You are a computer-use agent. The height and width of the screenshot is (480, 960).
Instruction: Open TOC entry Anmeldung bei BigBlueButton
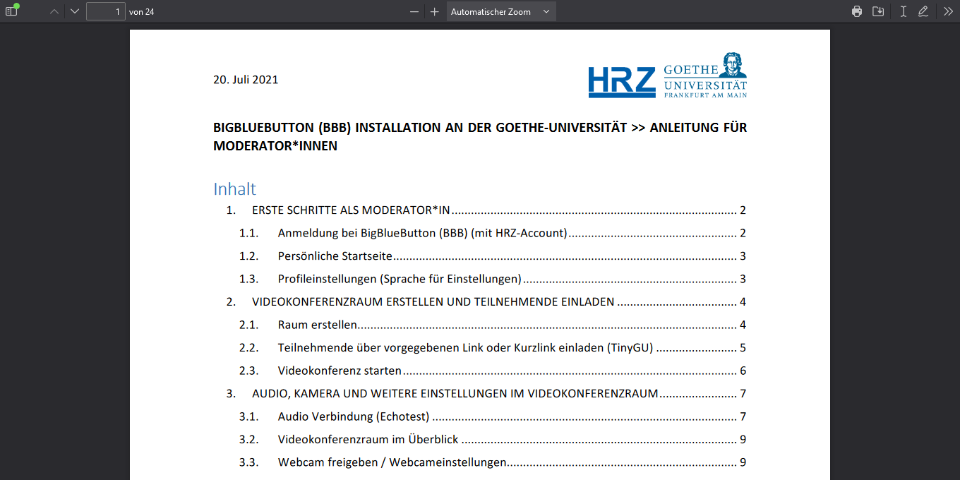pyautogui.click(x=493, y=233)
